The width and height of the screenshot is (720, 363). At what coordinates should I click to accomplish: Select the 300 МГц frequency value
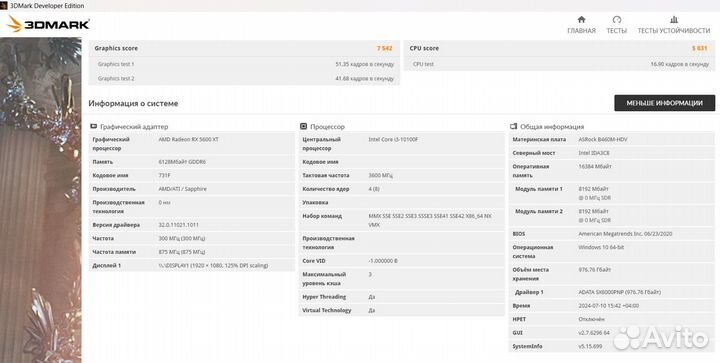(x=181, y=239)
